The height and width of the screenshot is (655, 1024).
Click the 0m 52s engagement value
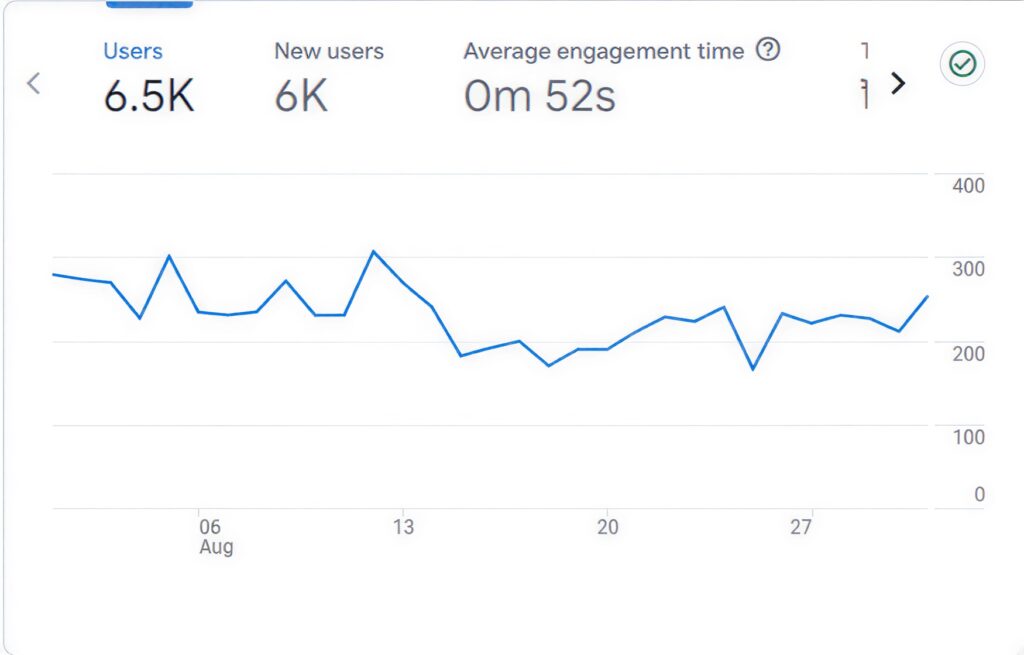(x=540, y=95)
